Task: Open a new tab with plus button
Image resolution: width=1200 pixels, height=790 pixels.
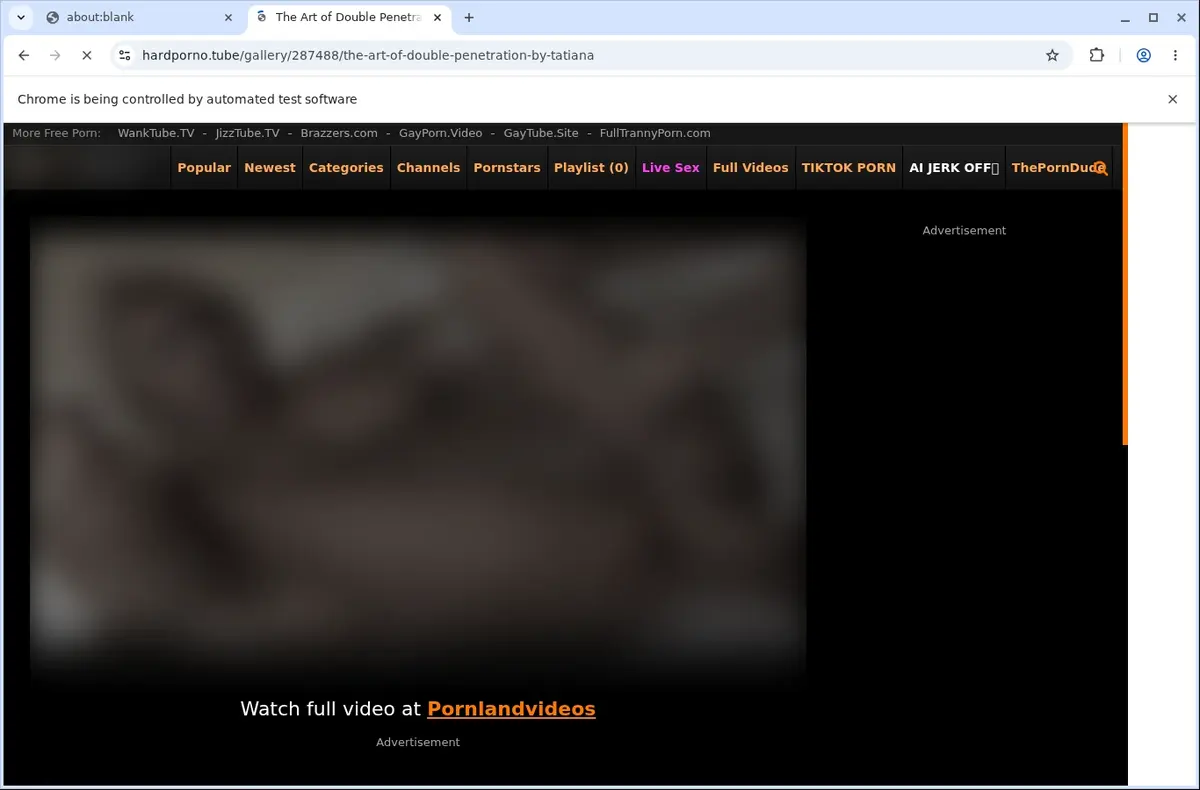Action: click(469, 17)
